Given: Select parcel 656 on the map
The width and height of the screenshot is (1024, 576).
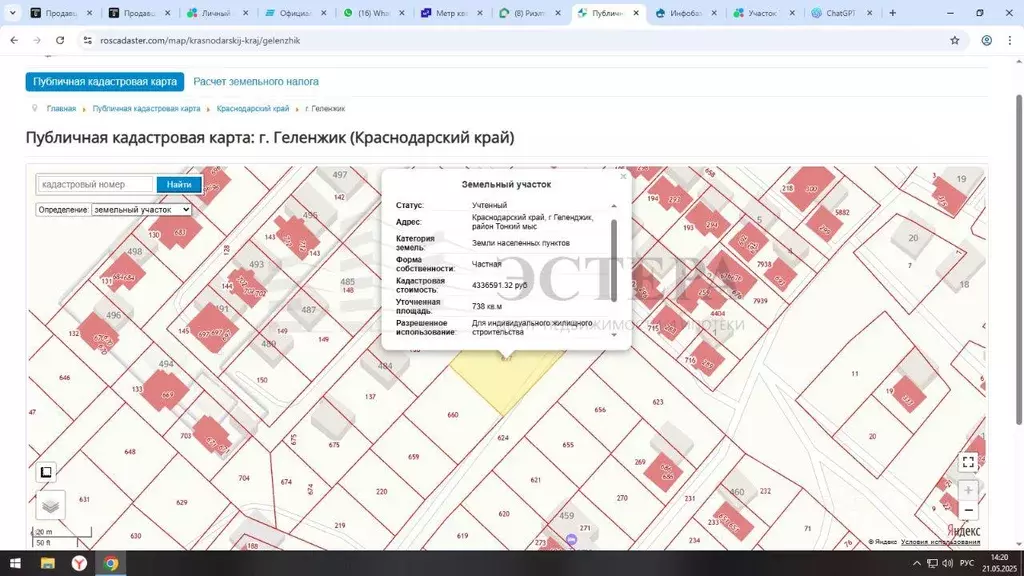Looking at the screenshot, I should pyautogui.click(x=600, y=409).
